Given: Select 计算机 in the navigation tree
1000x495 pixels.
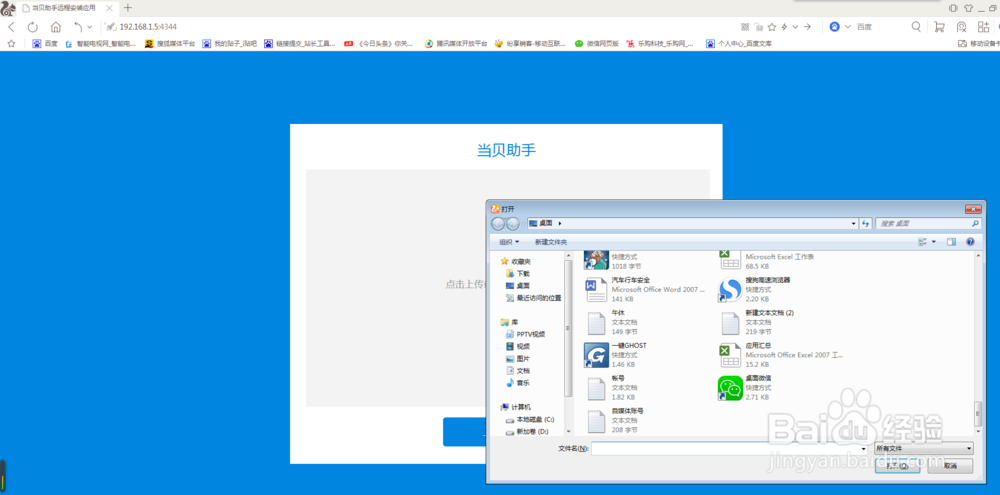Looking at the screenshot, I should (x=516, y=407).
